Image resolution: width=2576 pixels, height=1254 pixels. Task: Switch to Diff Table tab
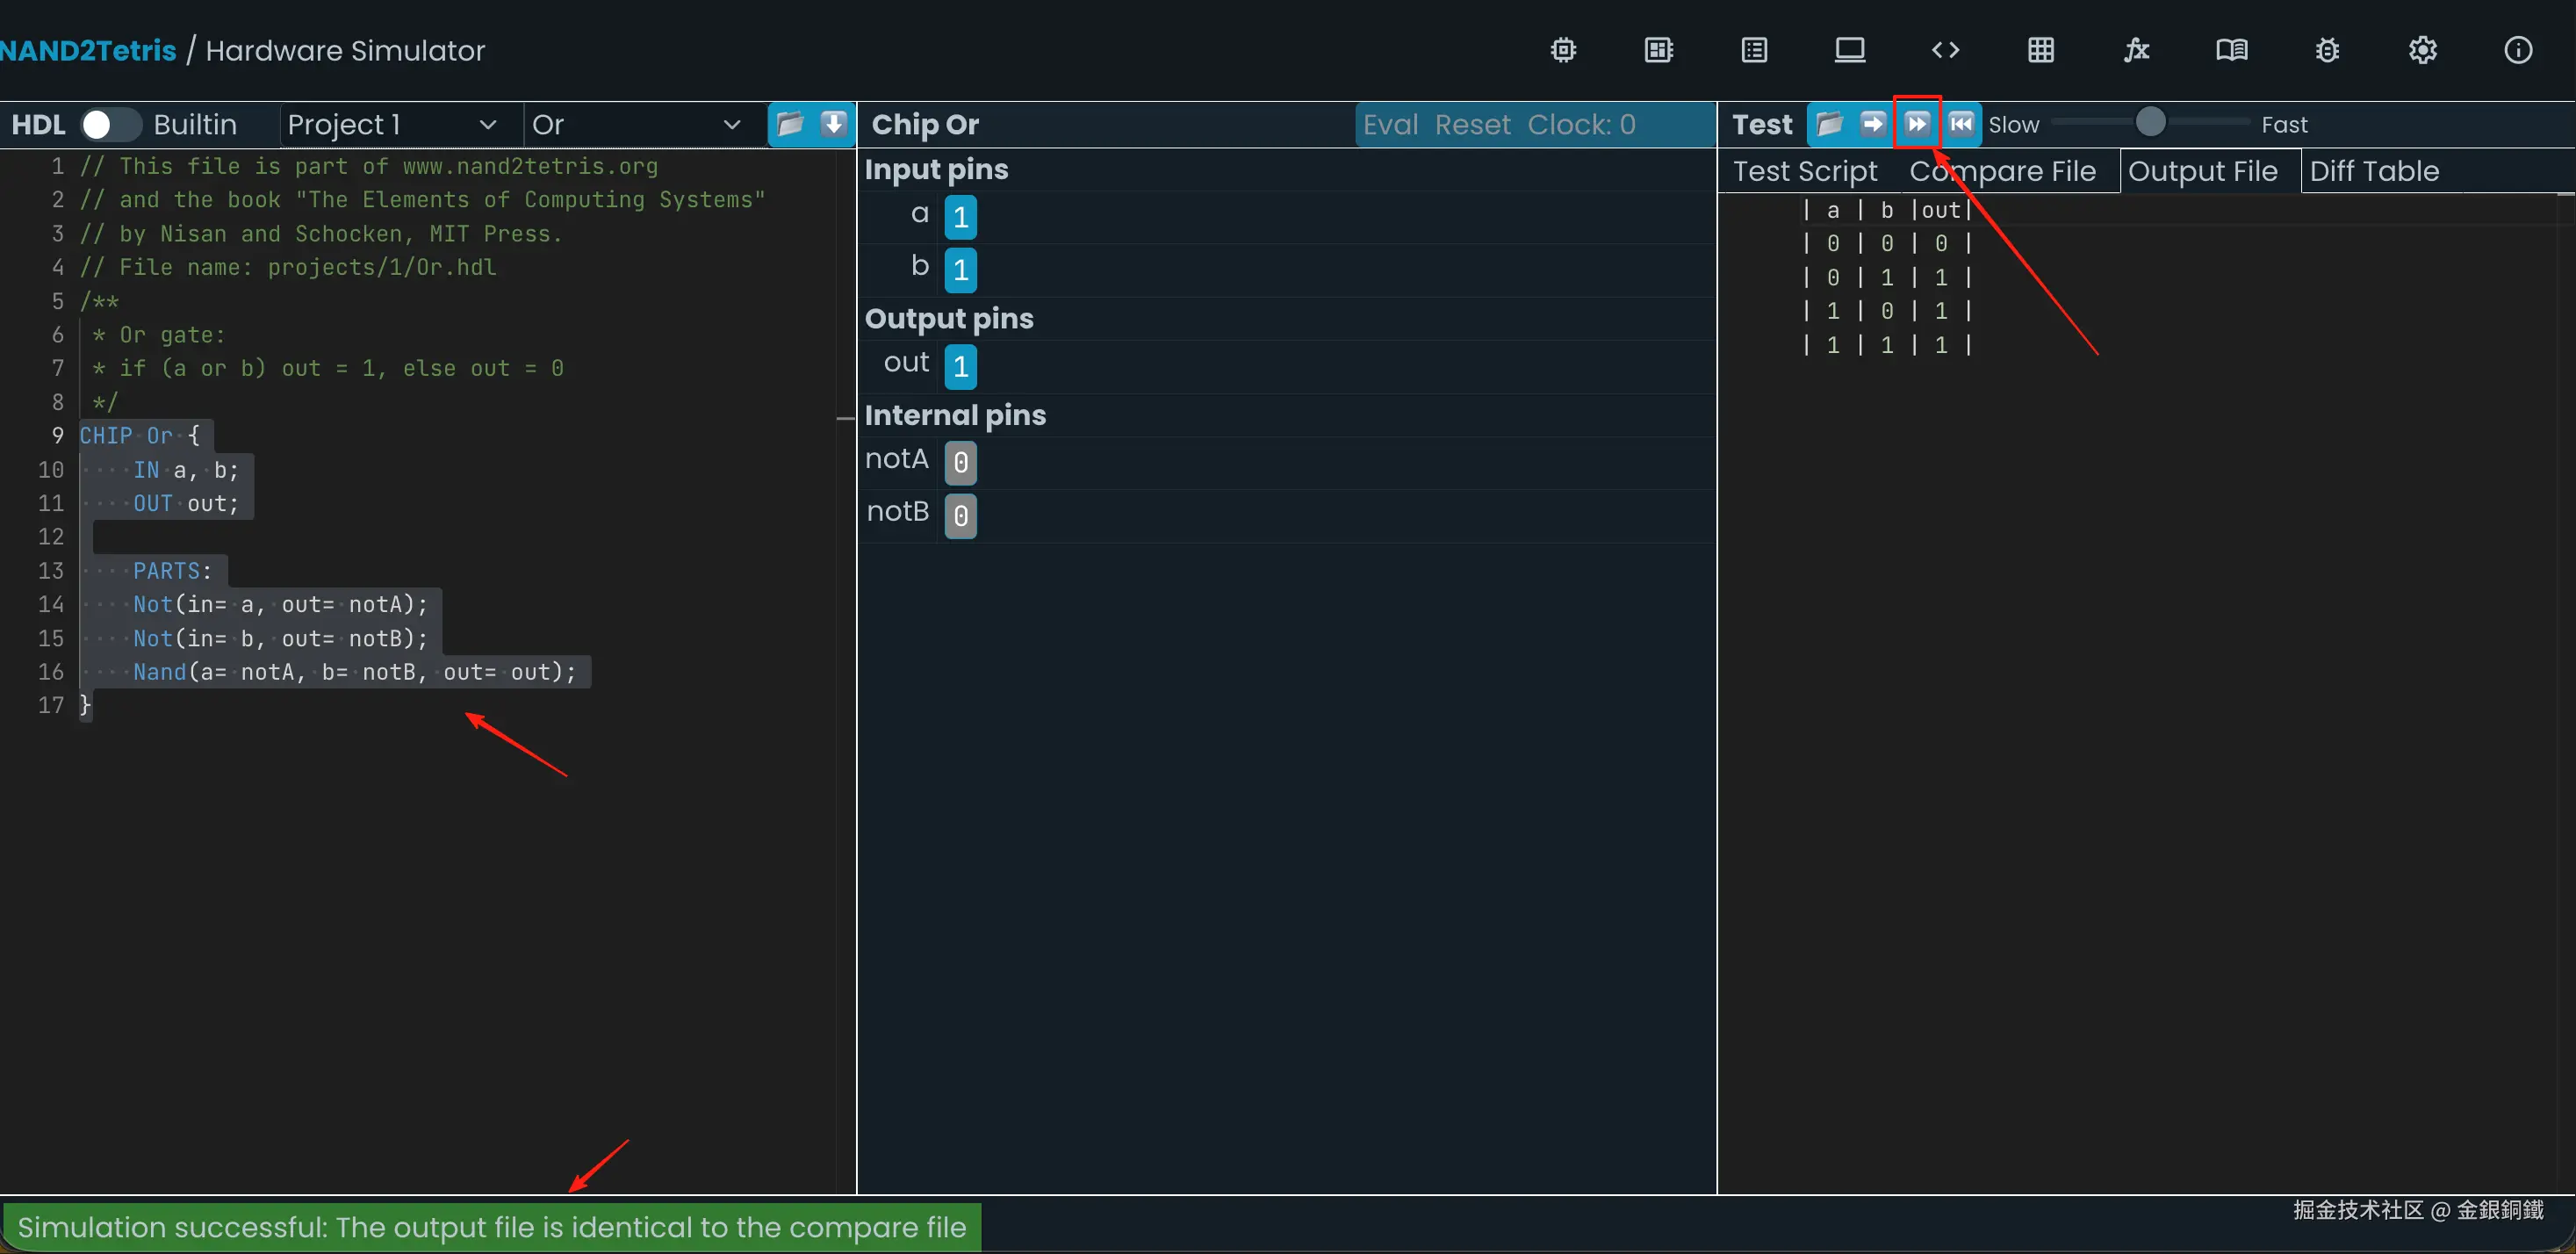[x=2374, y=171]
